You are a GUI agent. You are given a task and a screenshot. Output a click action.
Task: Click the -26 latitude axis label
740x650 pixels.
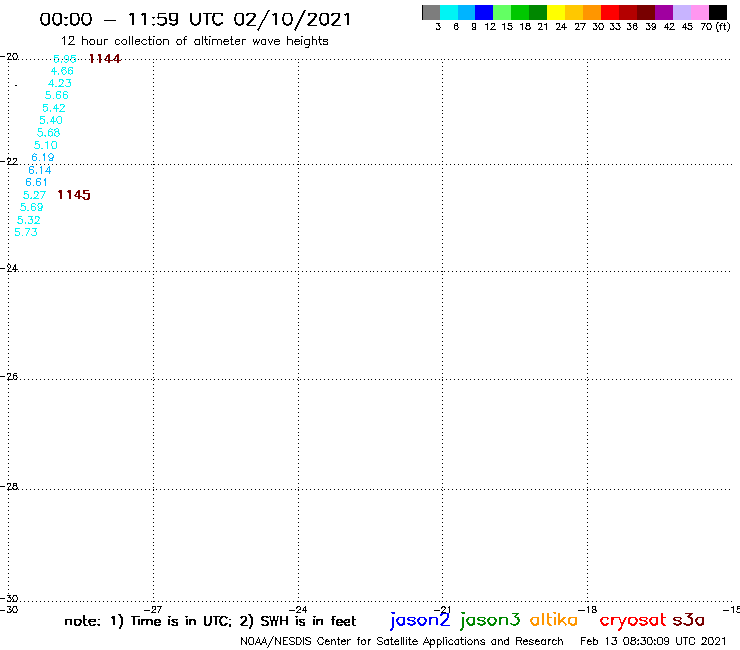point(9,377)
